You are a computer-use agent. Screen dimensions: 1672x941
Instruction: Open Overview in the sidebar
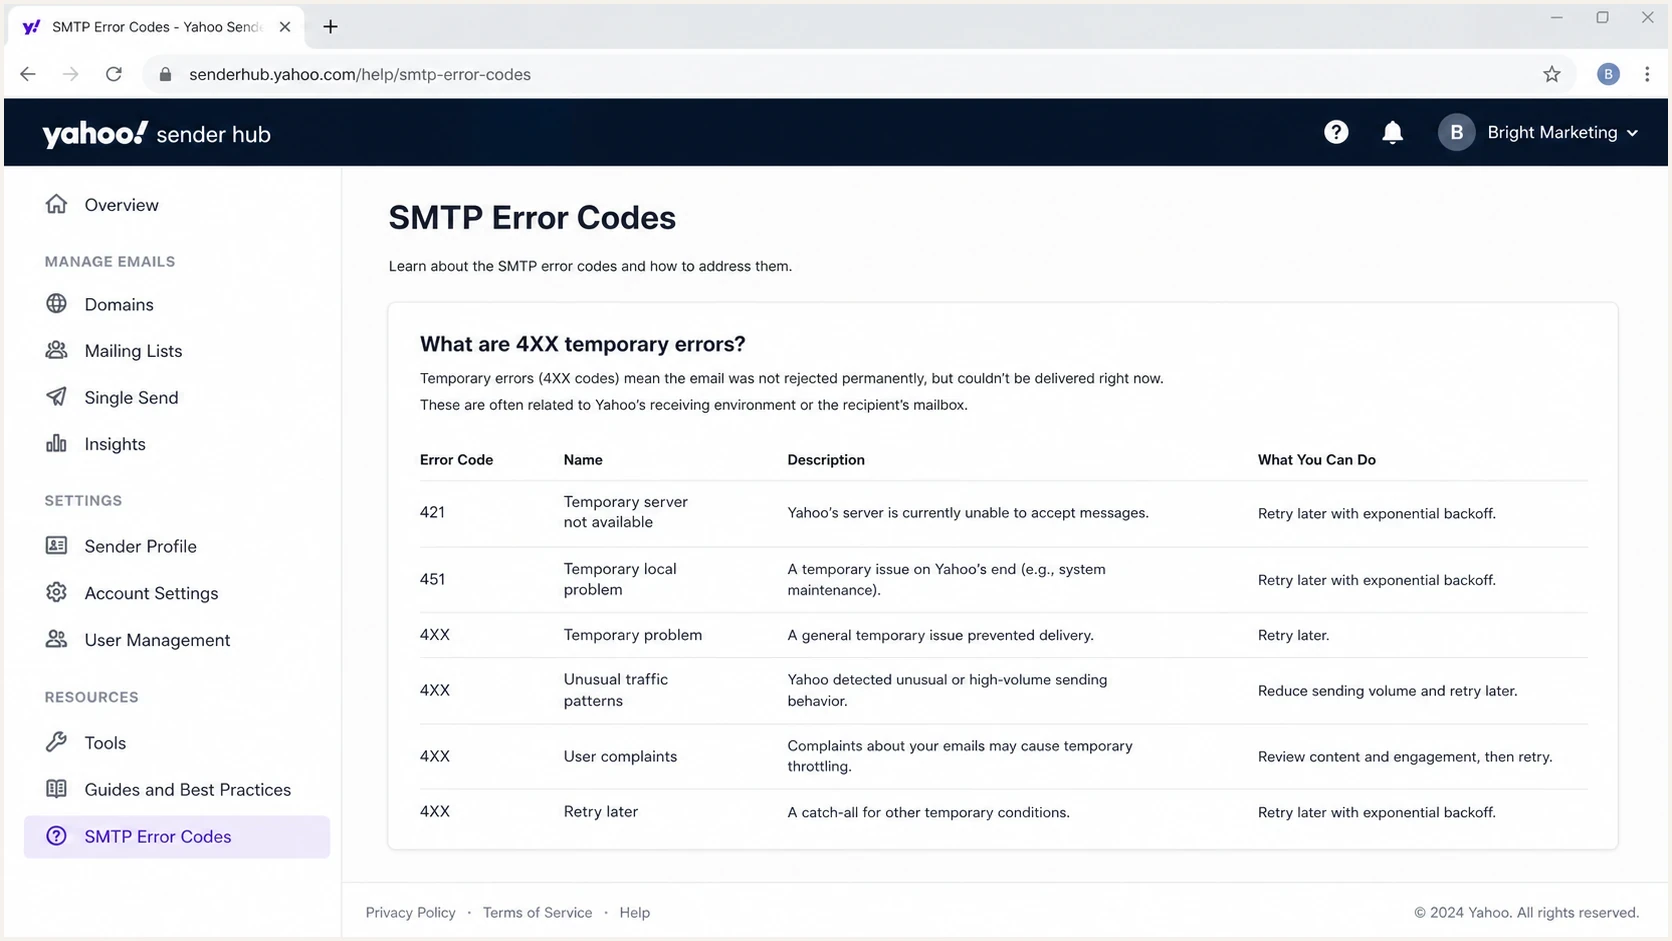tap(121, 204)
